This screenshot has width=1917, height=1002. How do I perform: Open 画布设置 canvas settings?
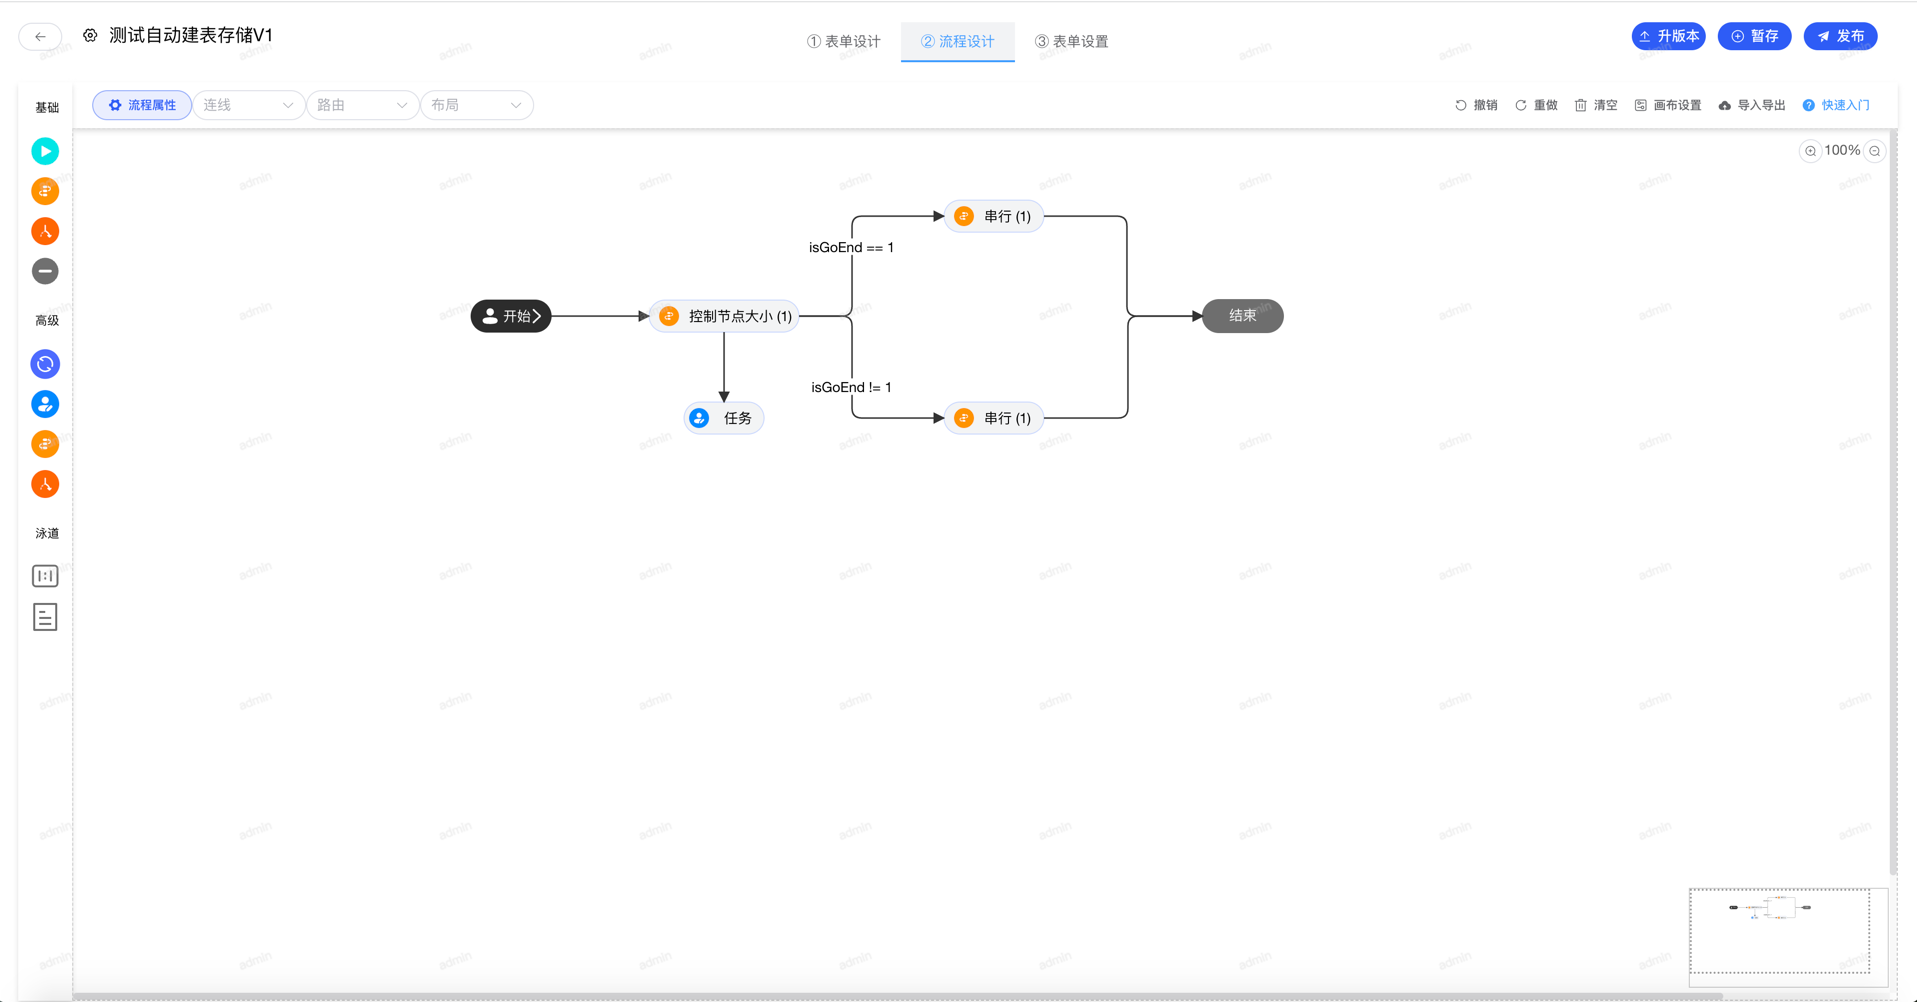point(1667,105)
